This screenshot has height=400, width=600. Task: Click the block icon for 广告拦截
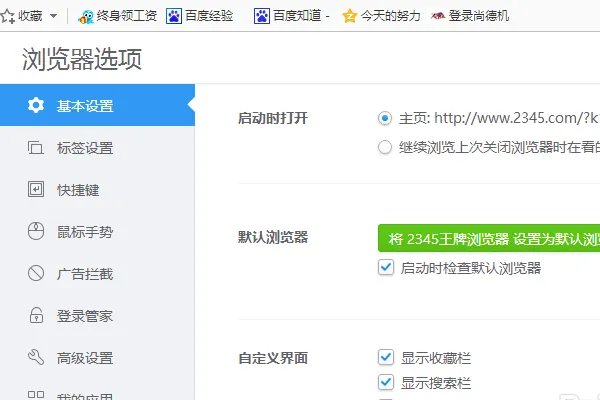coord(36,273)
